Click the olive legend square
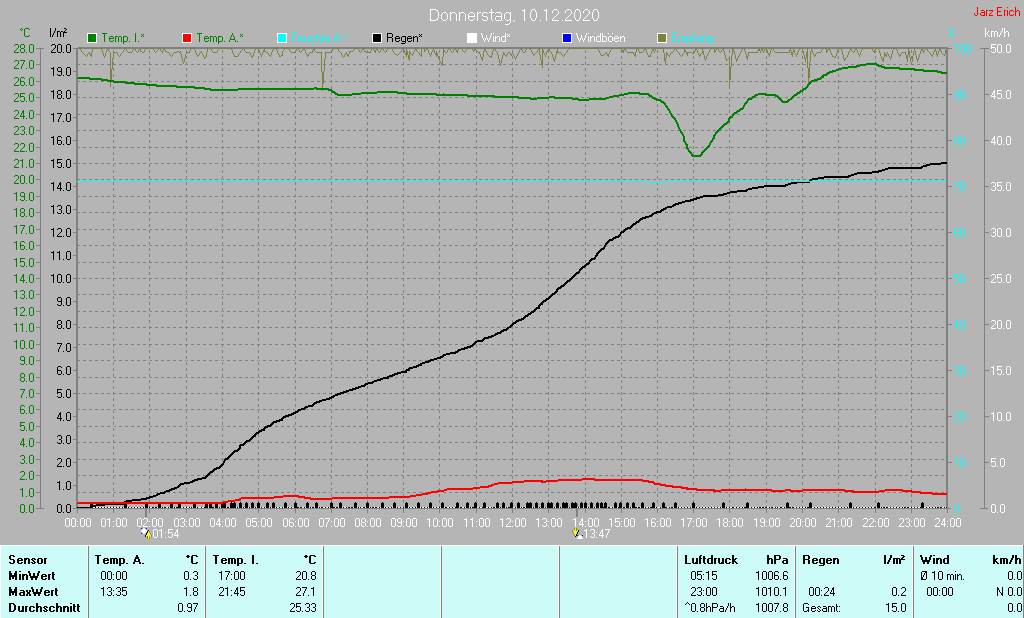The width and height of the screenshot is (1024, 618). pos(661,38)
